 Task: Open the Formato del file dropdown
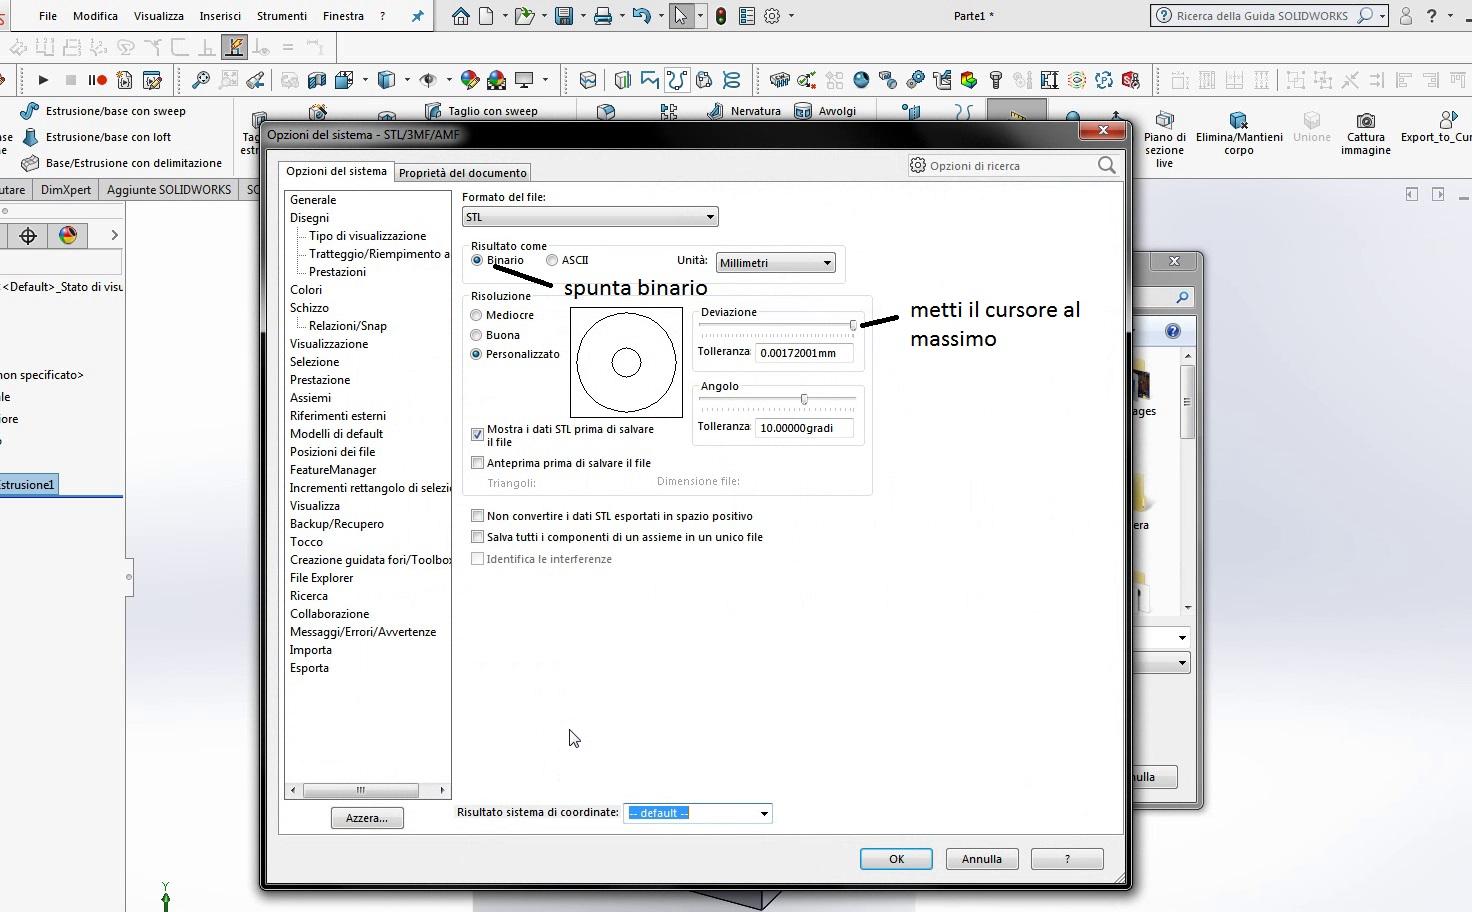tap(590, 217)
